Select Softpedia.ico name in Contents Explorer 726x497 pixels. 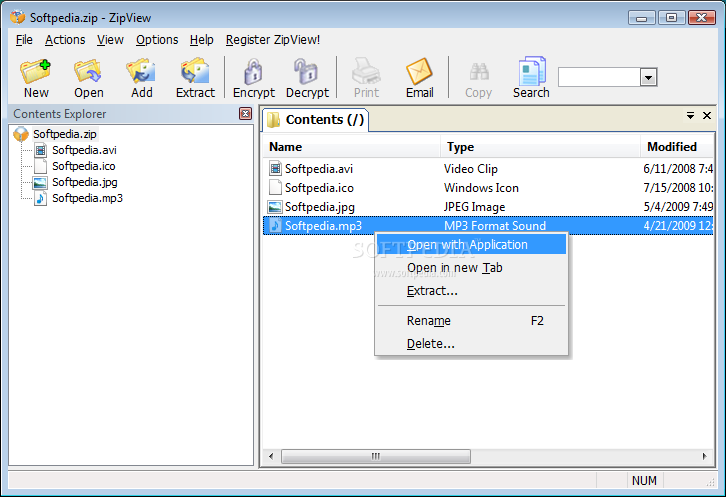84,166
